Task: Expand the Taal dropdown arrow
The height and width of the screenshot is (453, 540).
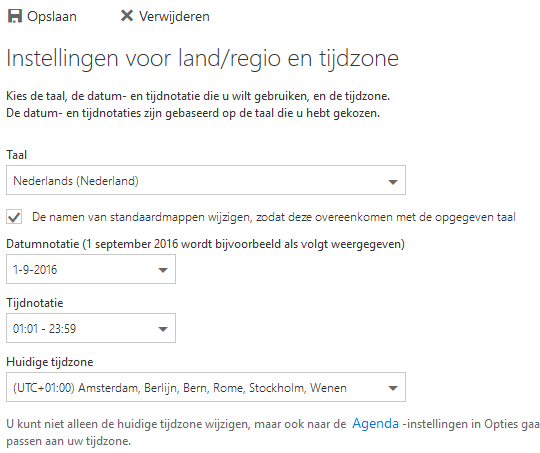Action: (393, 182)
